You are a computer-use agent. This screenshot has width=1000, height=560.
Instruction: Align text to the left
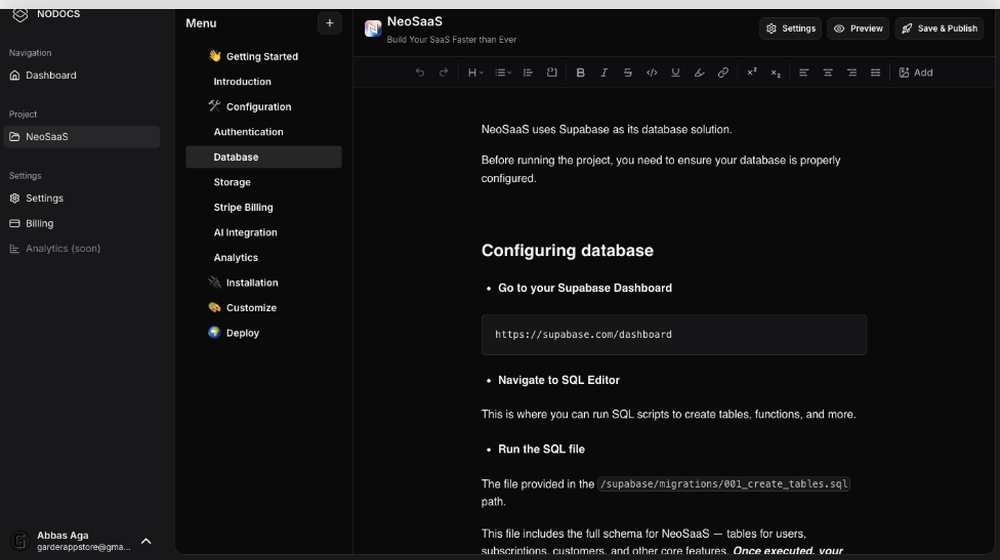point(804,73)
